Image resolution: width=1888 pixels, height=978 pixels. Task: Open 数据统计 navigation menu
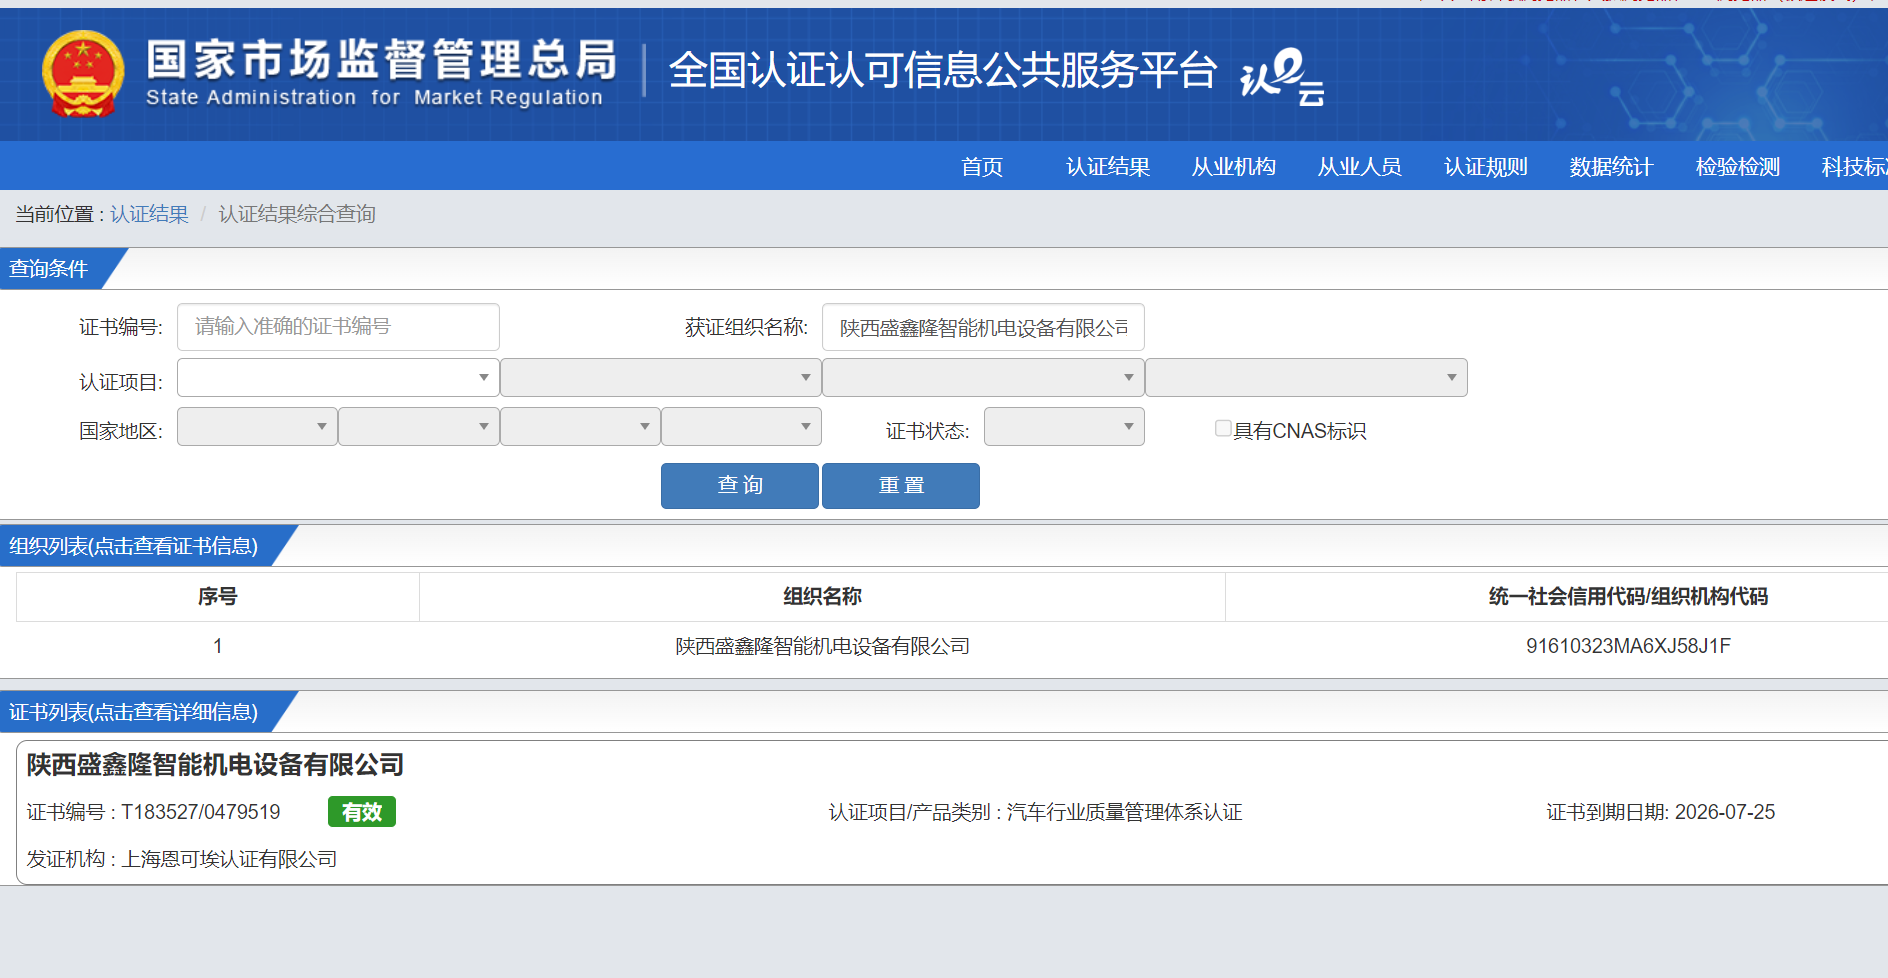(1612, 167)
